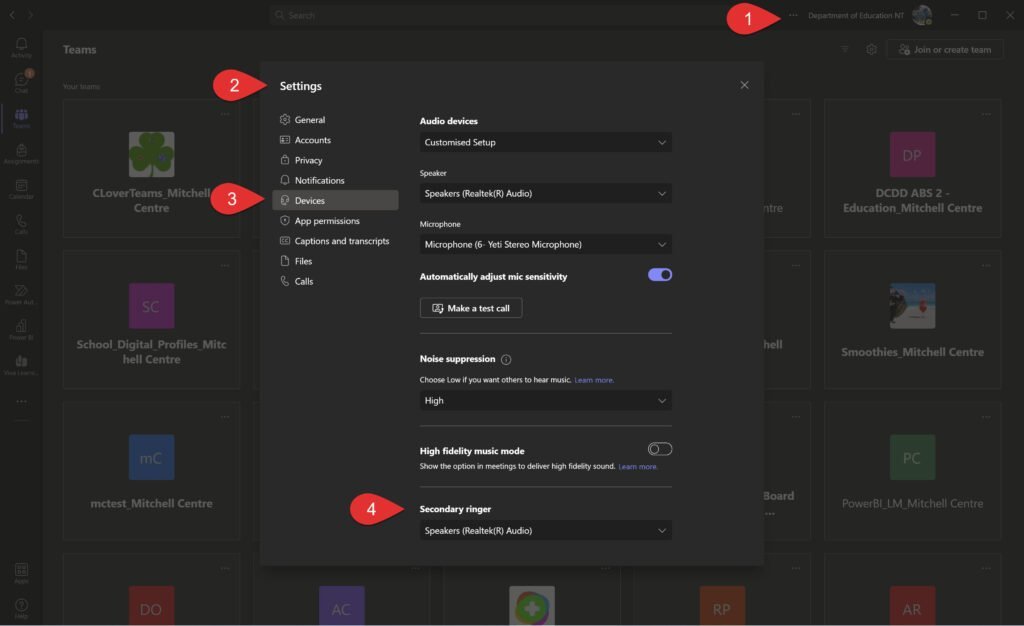Open Files in the left app sidebar
Viewport: 1024px width, 626px height.
click(x=21, y=259)
